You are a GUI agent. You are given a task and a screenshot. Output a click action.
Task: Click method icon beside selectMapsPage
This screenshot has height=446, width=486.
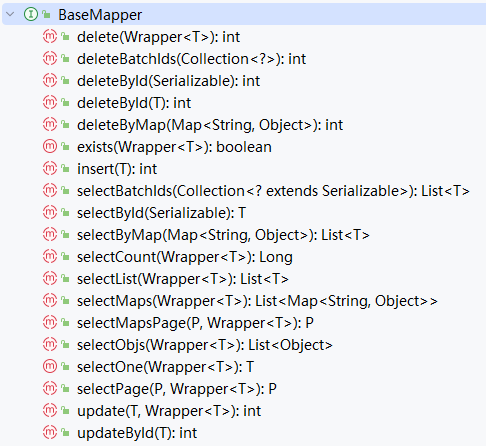click(x=50, y=322)
